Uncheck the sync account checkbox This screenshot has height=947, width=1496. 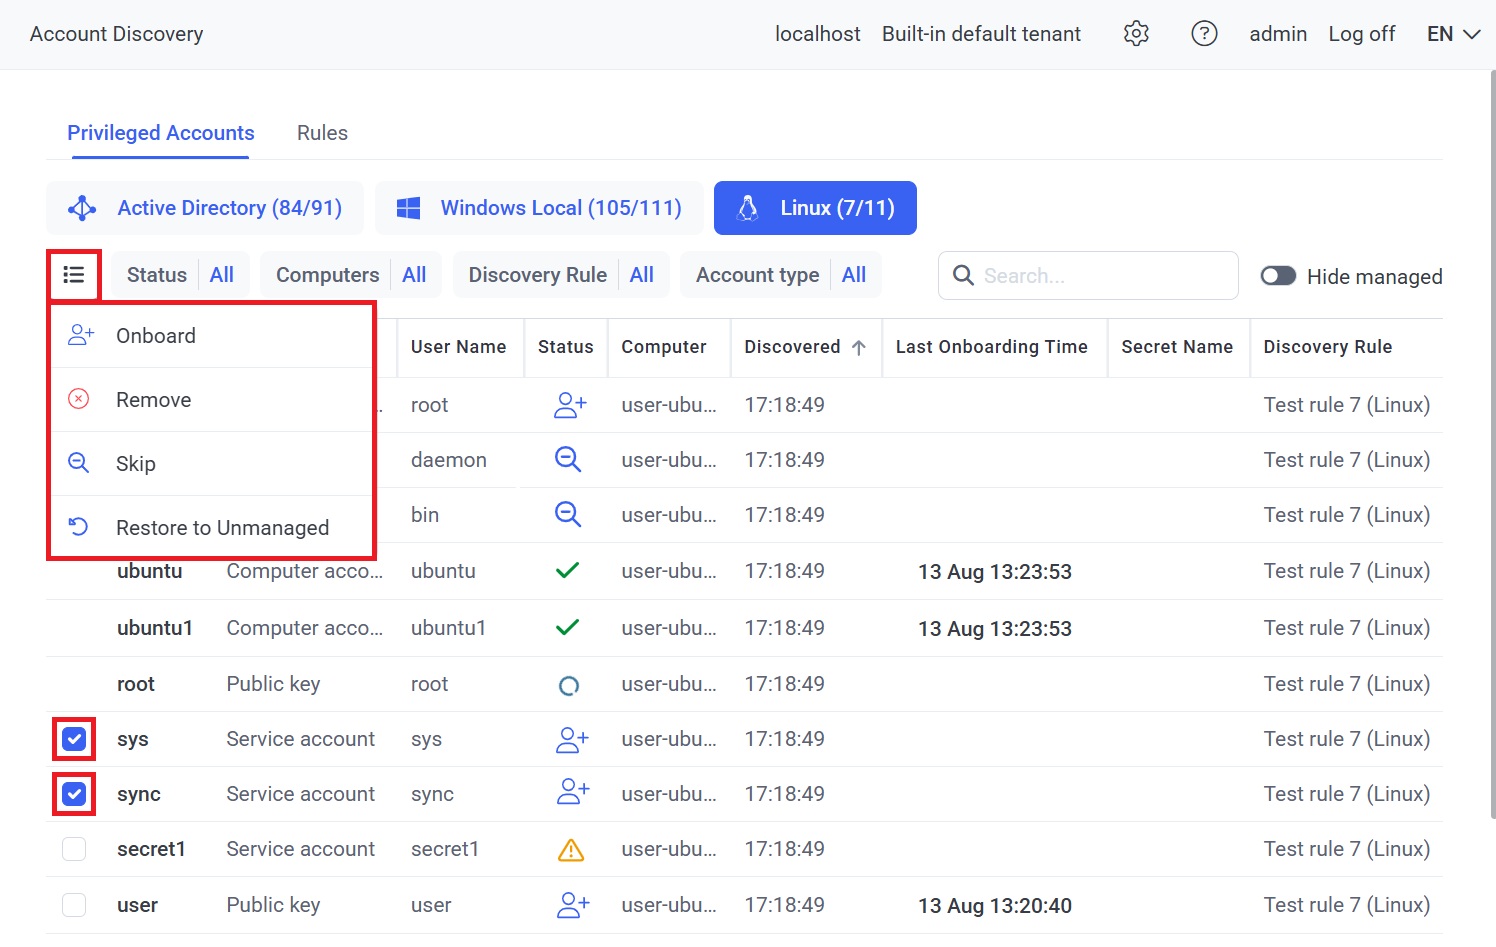[74, 795]
